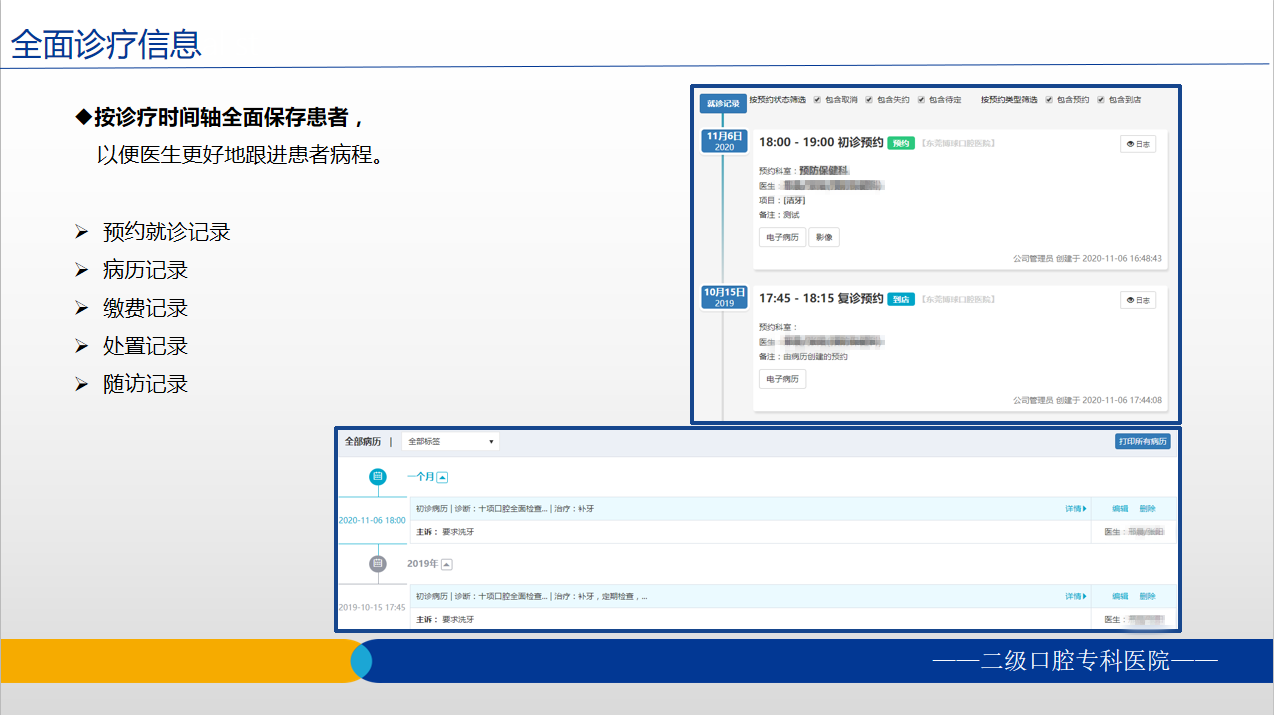Open the 日志 log view for the 初诊预约 appointment
Image resolution: width=1274 pixels, height=715 pixels.
pyautogui.click(x=1137, y=143)
